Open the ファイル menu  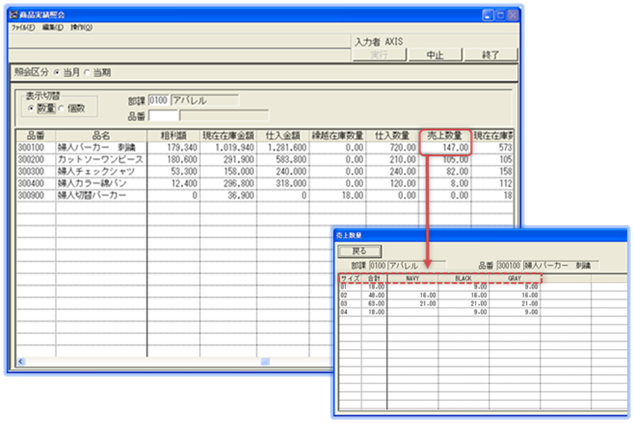tap(21, 28)
